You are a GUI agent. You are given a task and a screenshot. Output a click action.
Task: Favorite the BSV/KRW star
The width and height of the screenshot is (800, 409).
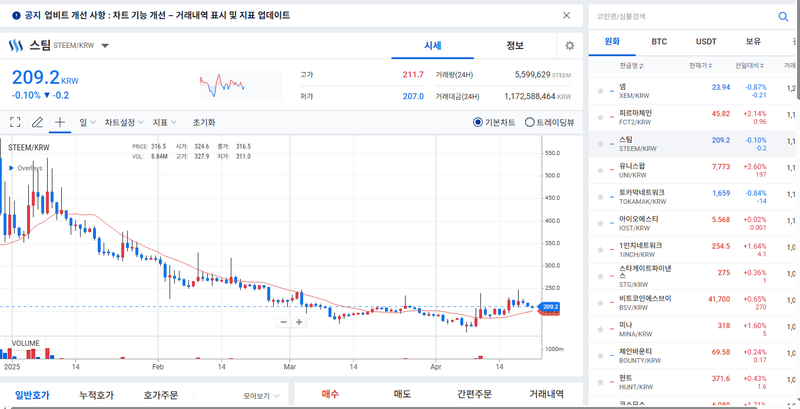tap(601, 303)
